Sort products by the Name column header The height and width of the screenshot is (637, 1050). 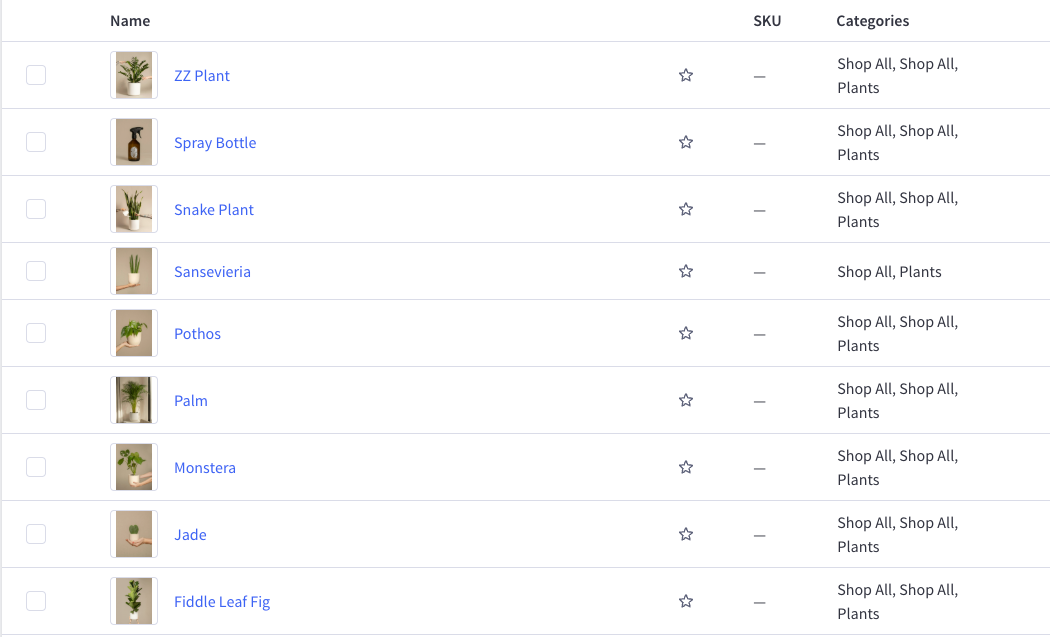(130, 21)
